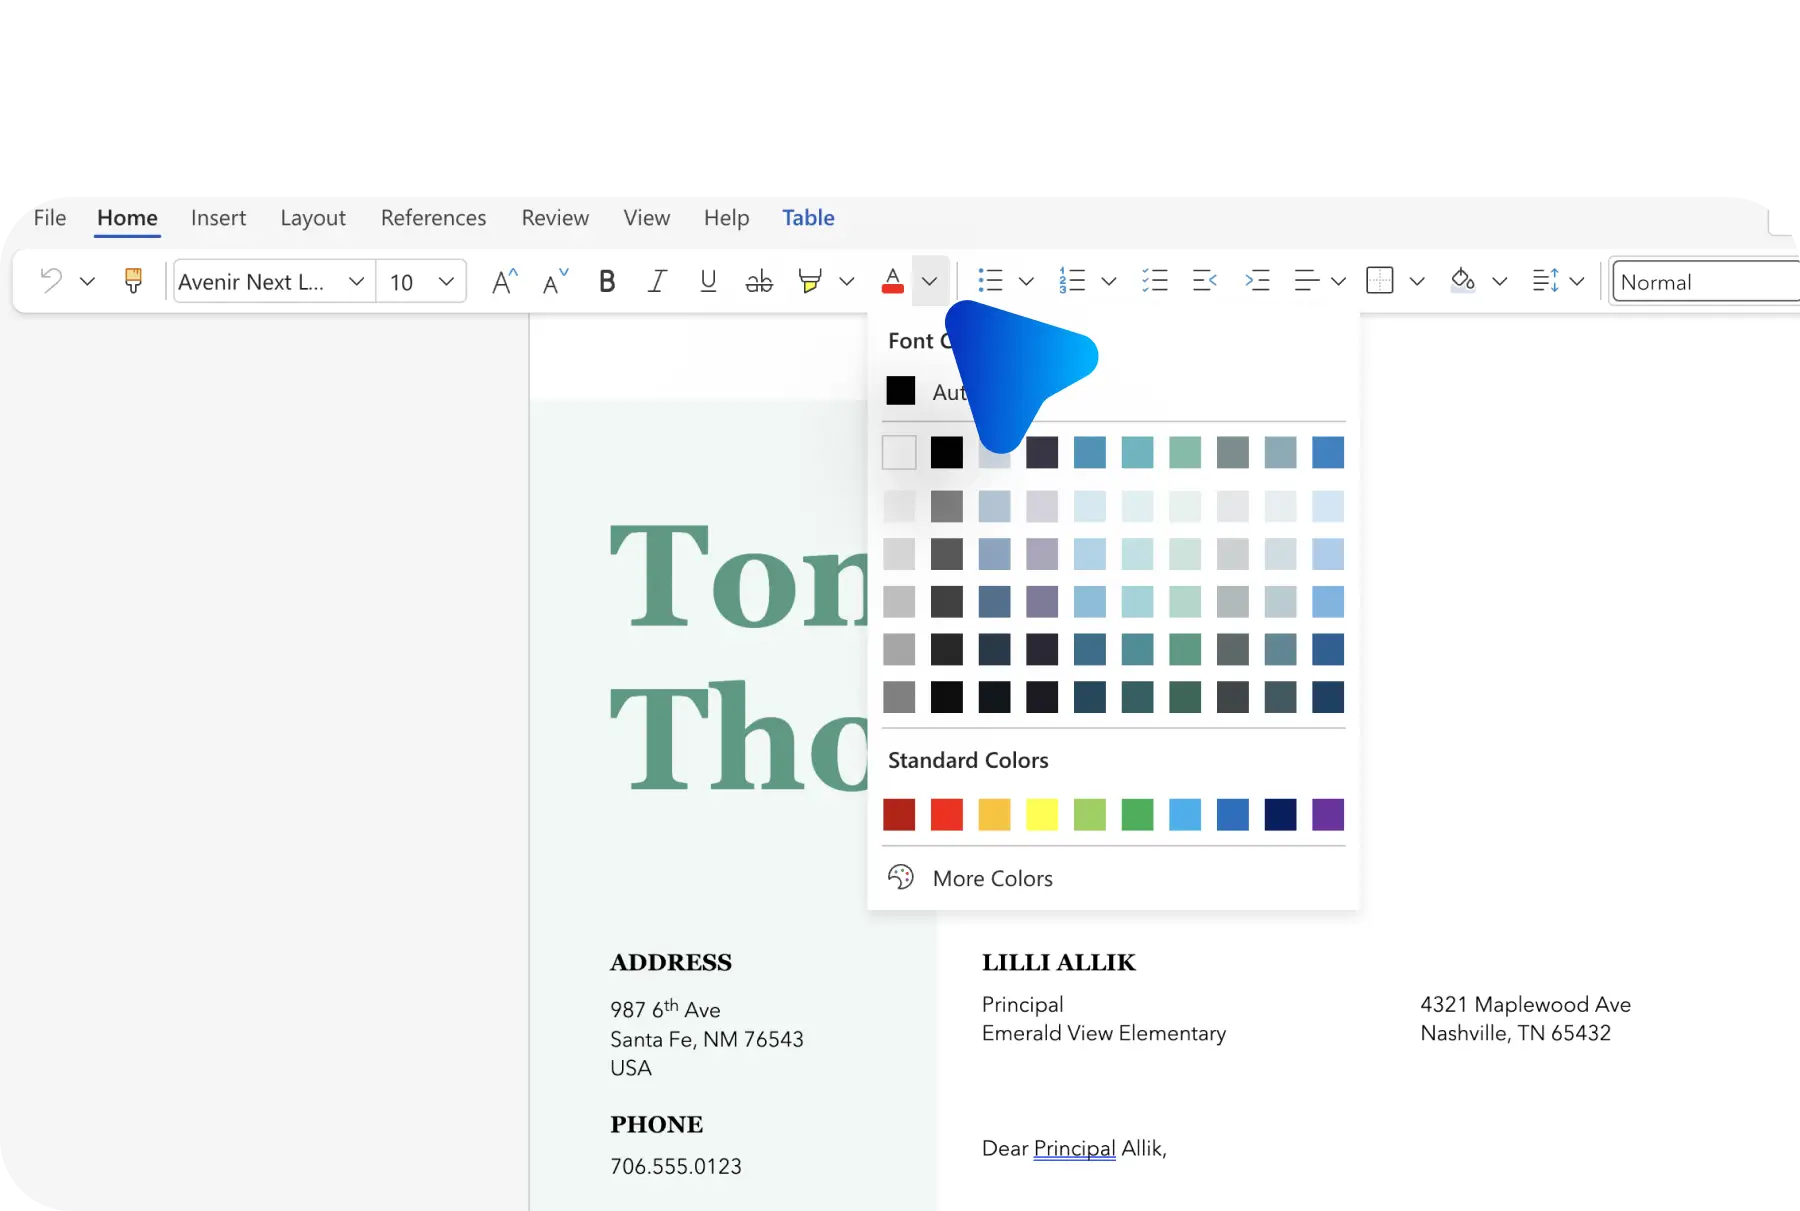This screenshot has width=1800, height=1211.
Task: Switch to the Insert tab
Action: 218,218
